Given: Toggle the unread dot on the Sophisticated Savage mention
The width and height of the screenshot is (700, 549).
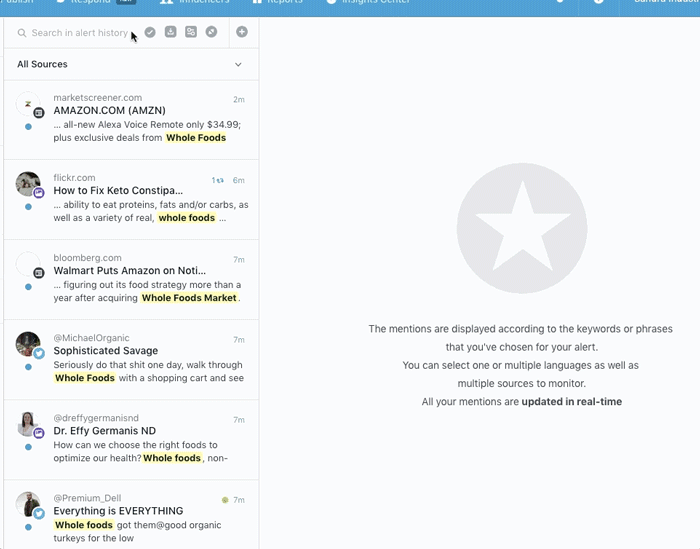Looking at the screenshot, I should point(28,367).
